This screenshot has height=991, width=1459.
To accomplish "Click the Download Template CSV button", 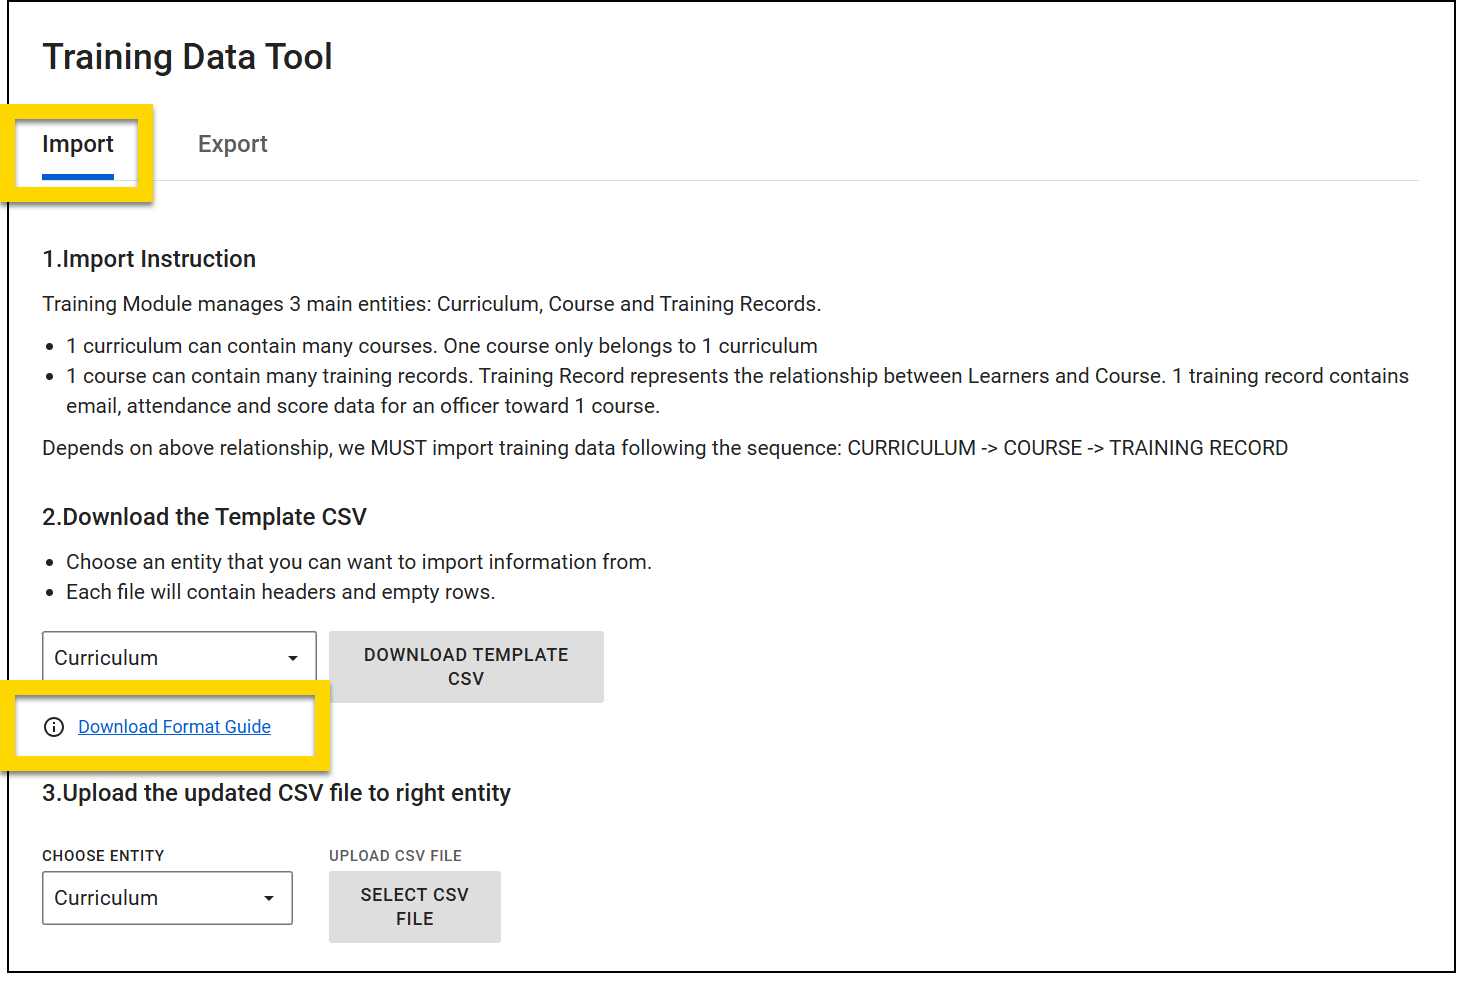I will [x=466, y=666].
